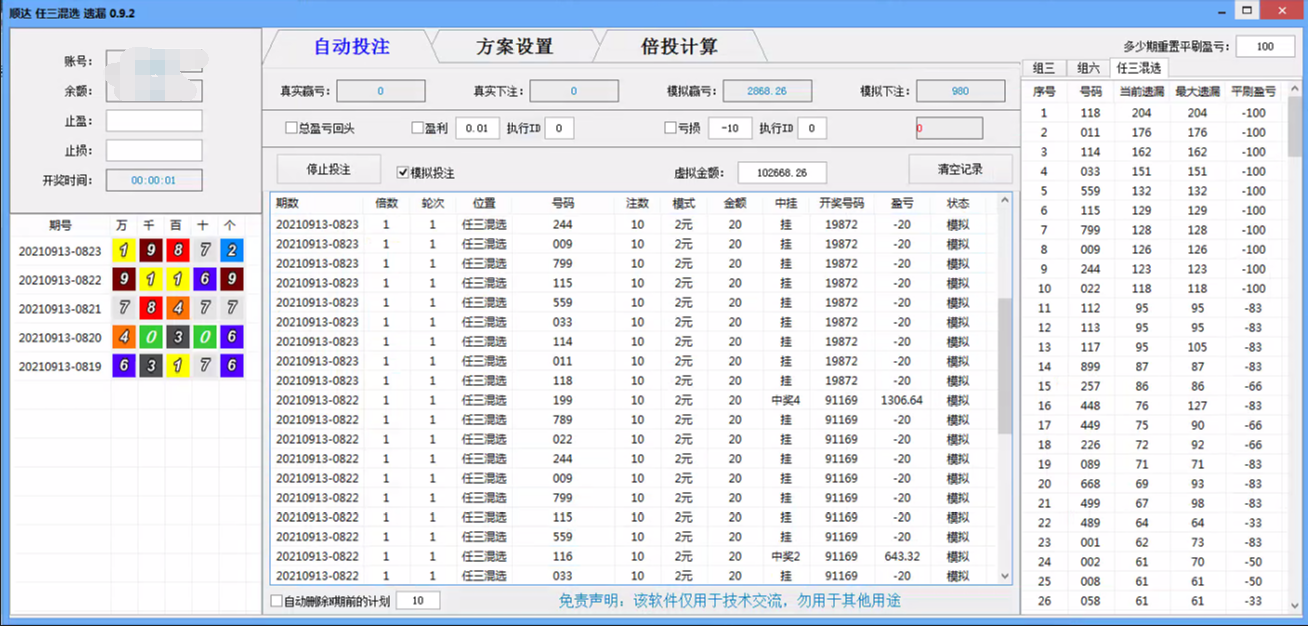Click the 最大遗漏 column header
The width and height of the screenshot is (1308, 626).
[1197, 91]
